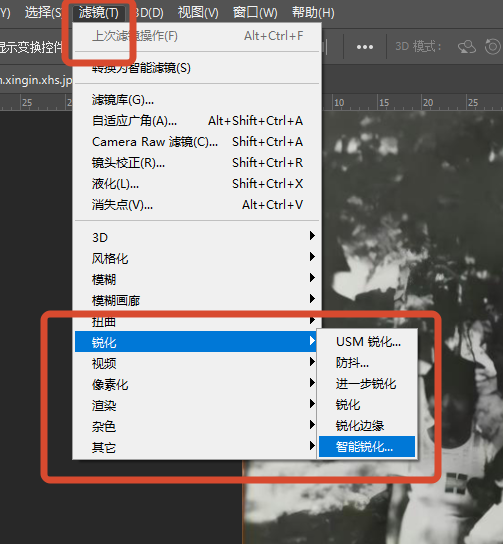Expand the 扭曲 distort submenu

click(x=197, y=322)
